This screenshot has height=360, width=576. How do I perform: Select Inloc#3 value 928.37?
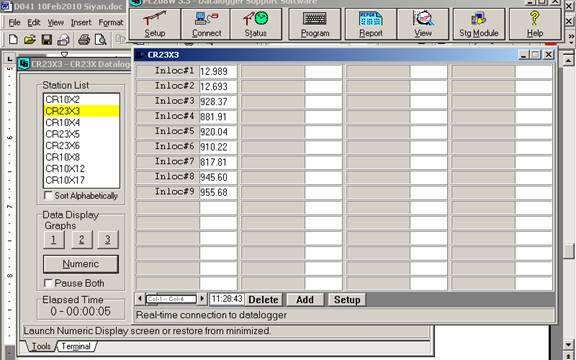(218, 101)
